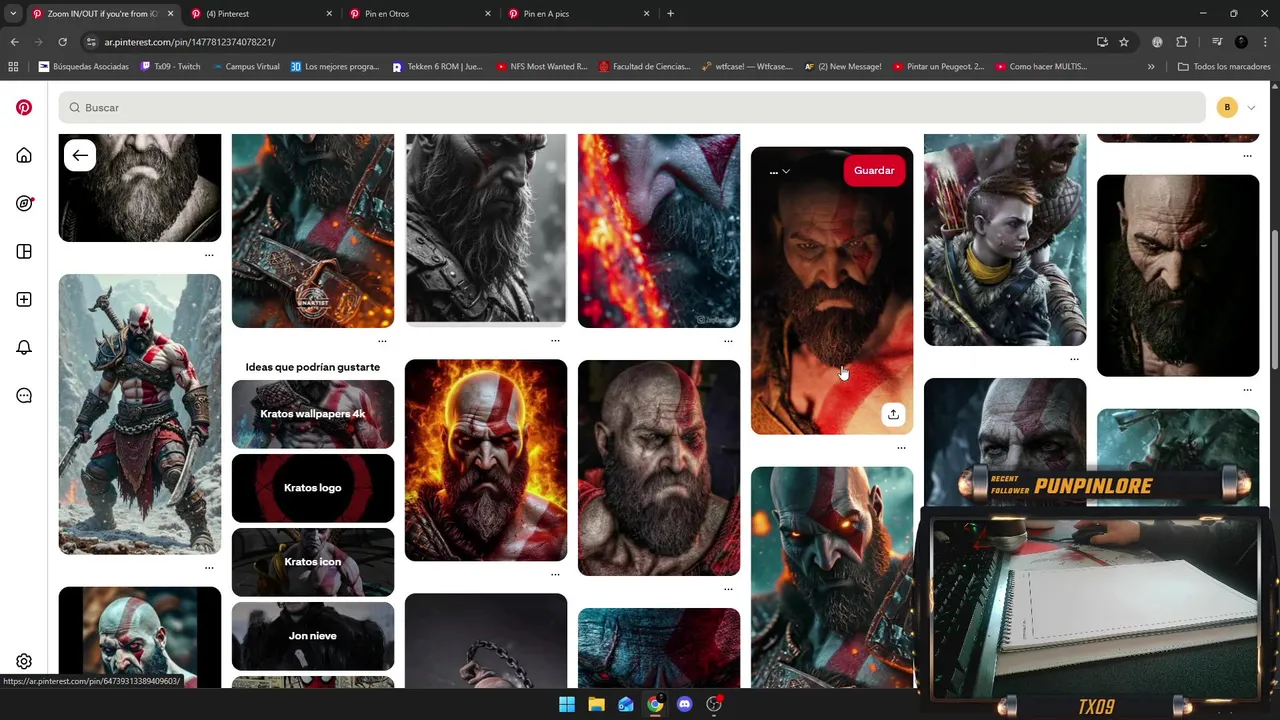This screenshot has width=1280, height=720.
Task: Click the Pinterest profile avatar B
Action: click(x=1227, y=107)
